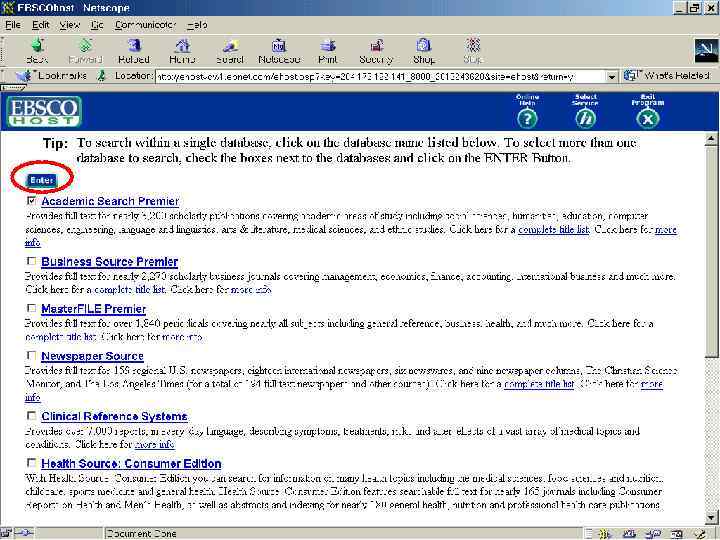Click the vertical scrollbar up arrow

click(711, 140)
